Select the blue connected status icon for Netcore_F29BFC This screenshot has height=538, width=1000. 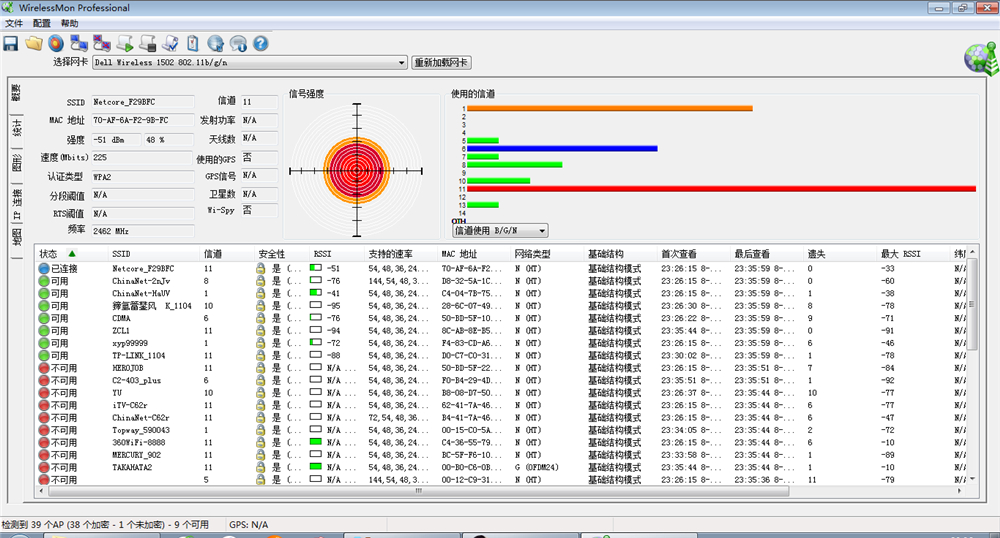[x=44, y=269]
